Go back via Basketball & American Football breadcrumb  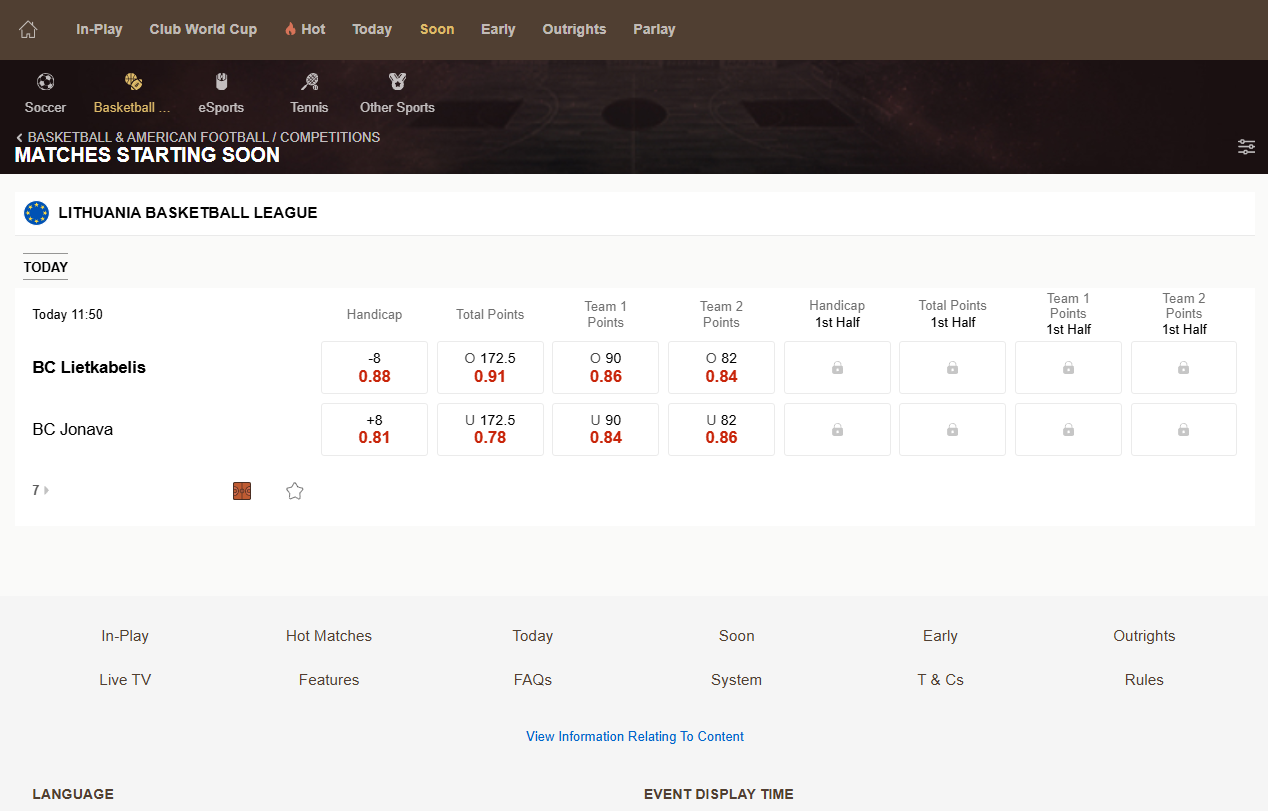pos(198,137)
